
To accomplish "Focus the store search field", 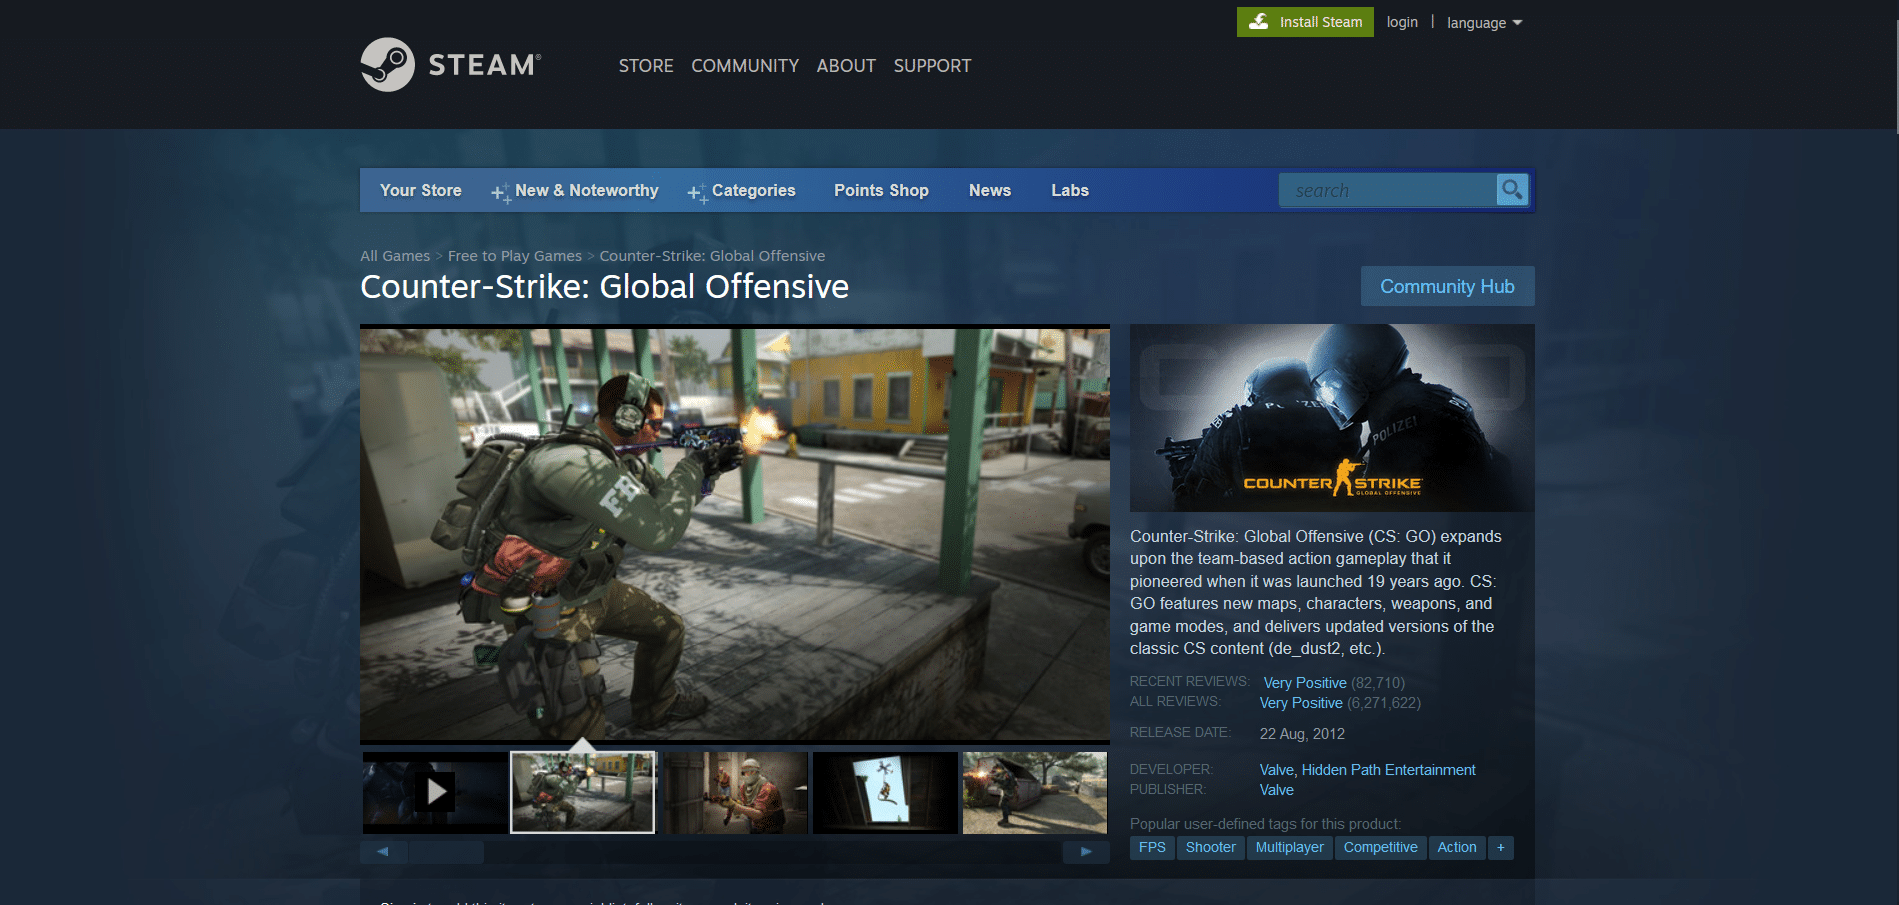I will pos(1387,190).
